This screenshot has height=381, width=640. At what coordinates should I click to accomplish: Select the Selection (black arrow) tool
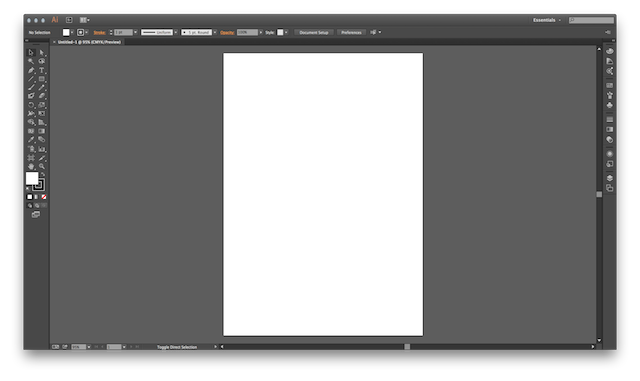[31, 52]
